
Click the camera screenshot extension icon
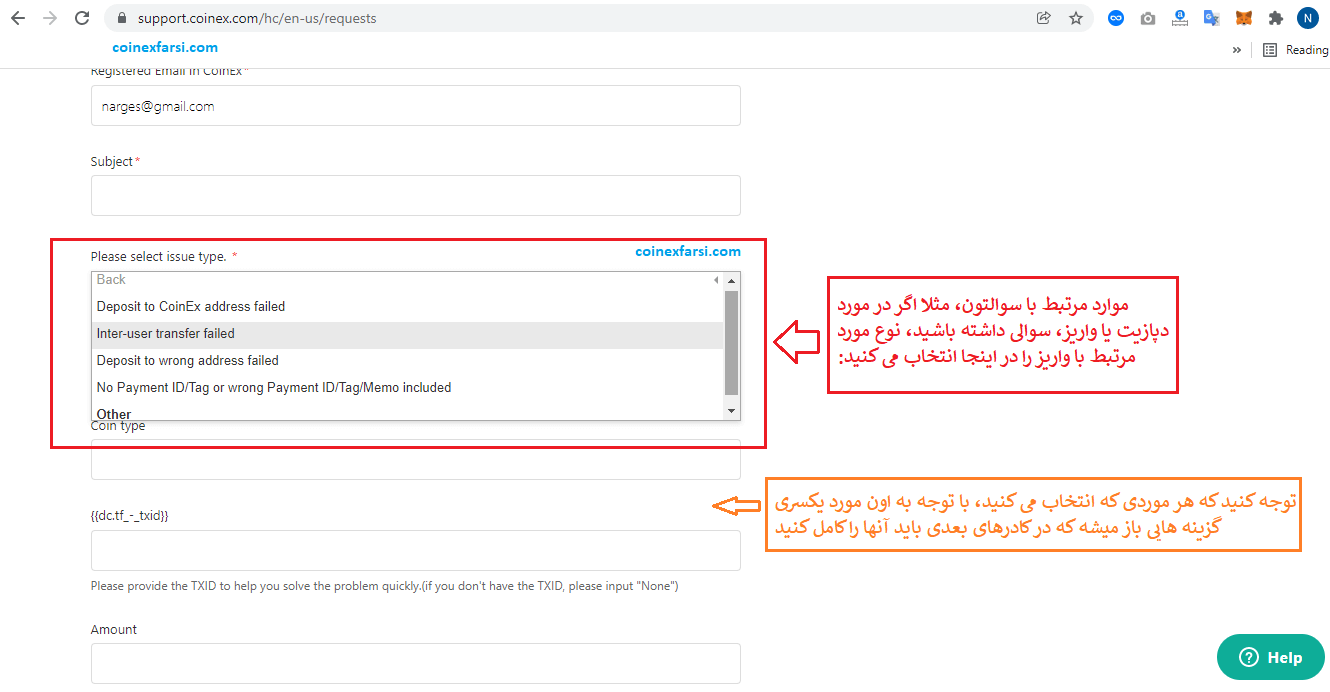pyautogui.click(x=1148, y=18)
